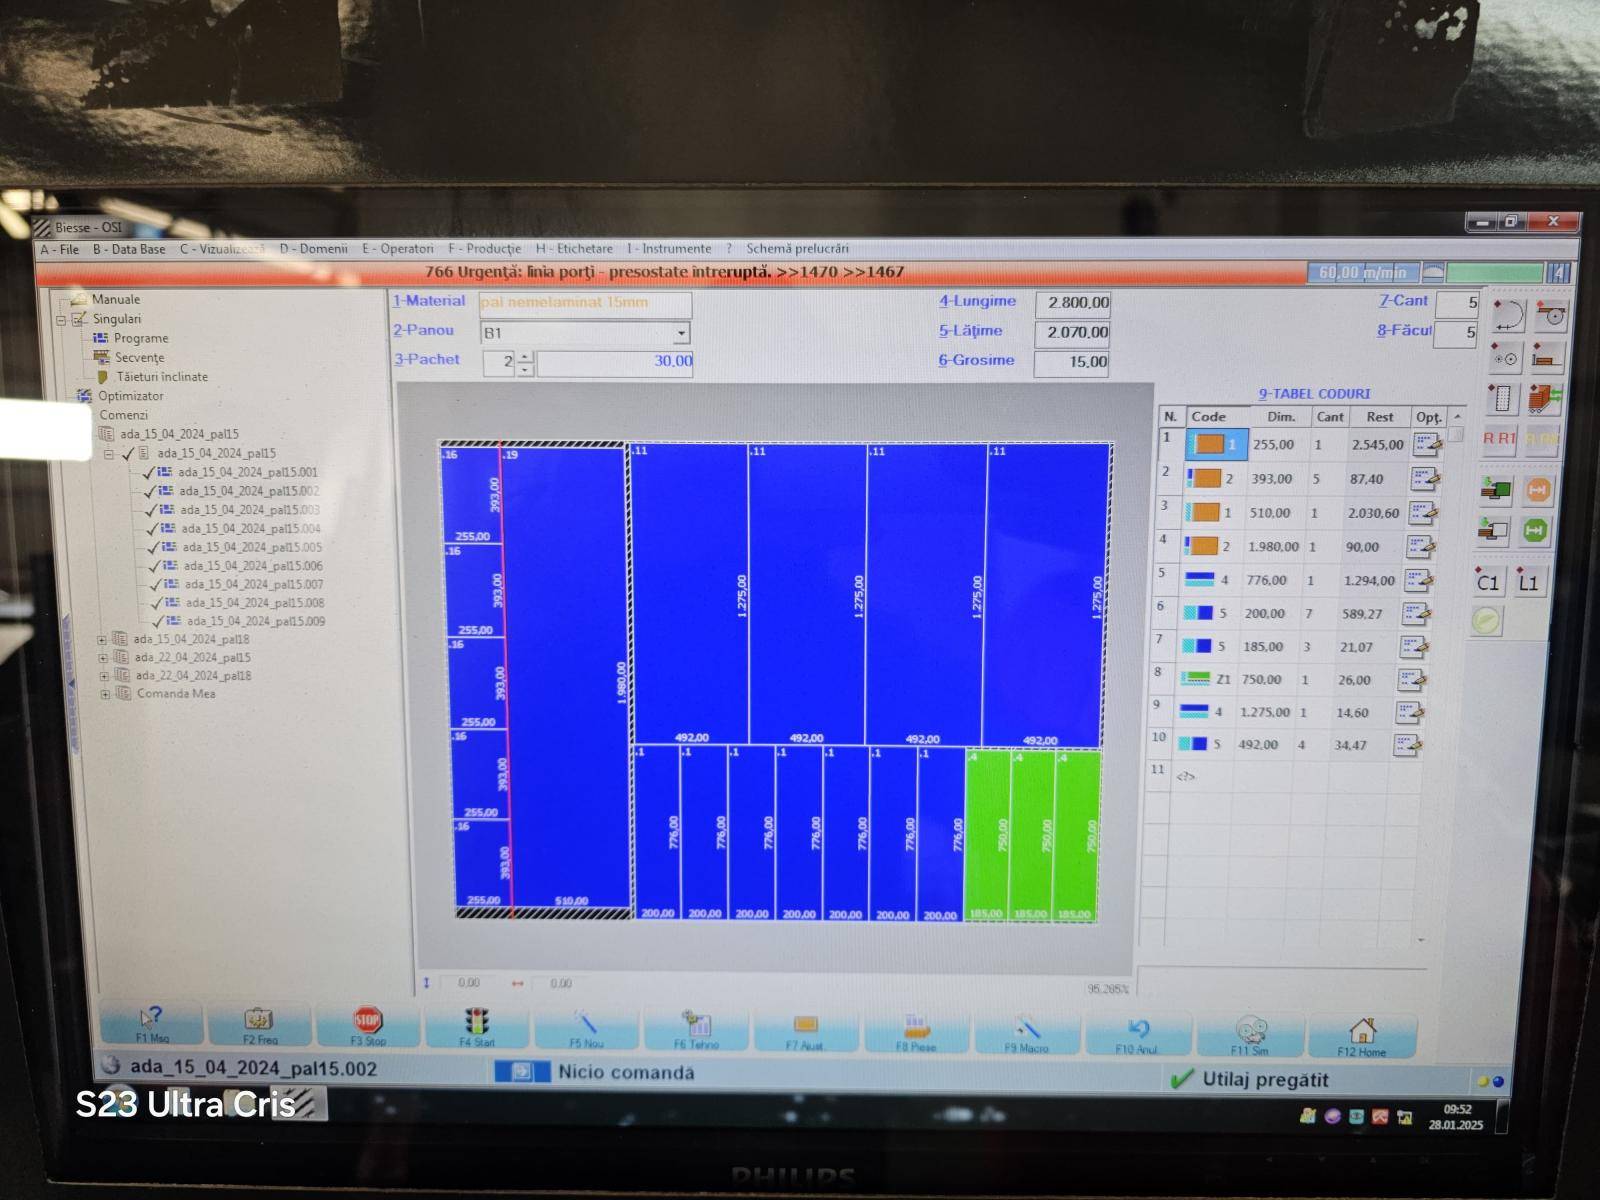
Task: Click the R R1 toolbar icon
Action: (1498, 438)
